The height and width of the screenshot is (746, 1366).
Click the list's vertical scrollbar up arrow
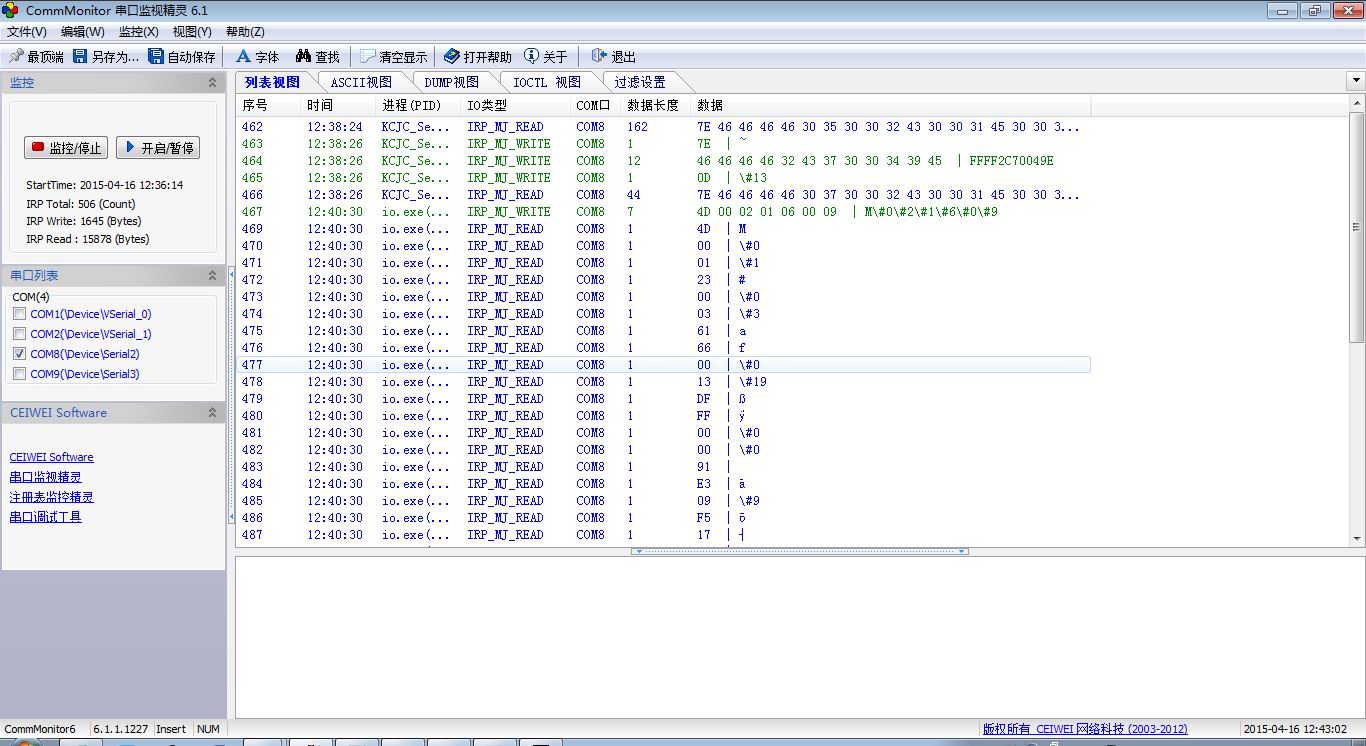click(x=1357, y=103)
